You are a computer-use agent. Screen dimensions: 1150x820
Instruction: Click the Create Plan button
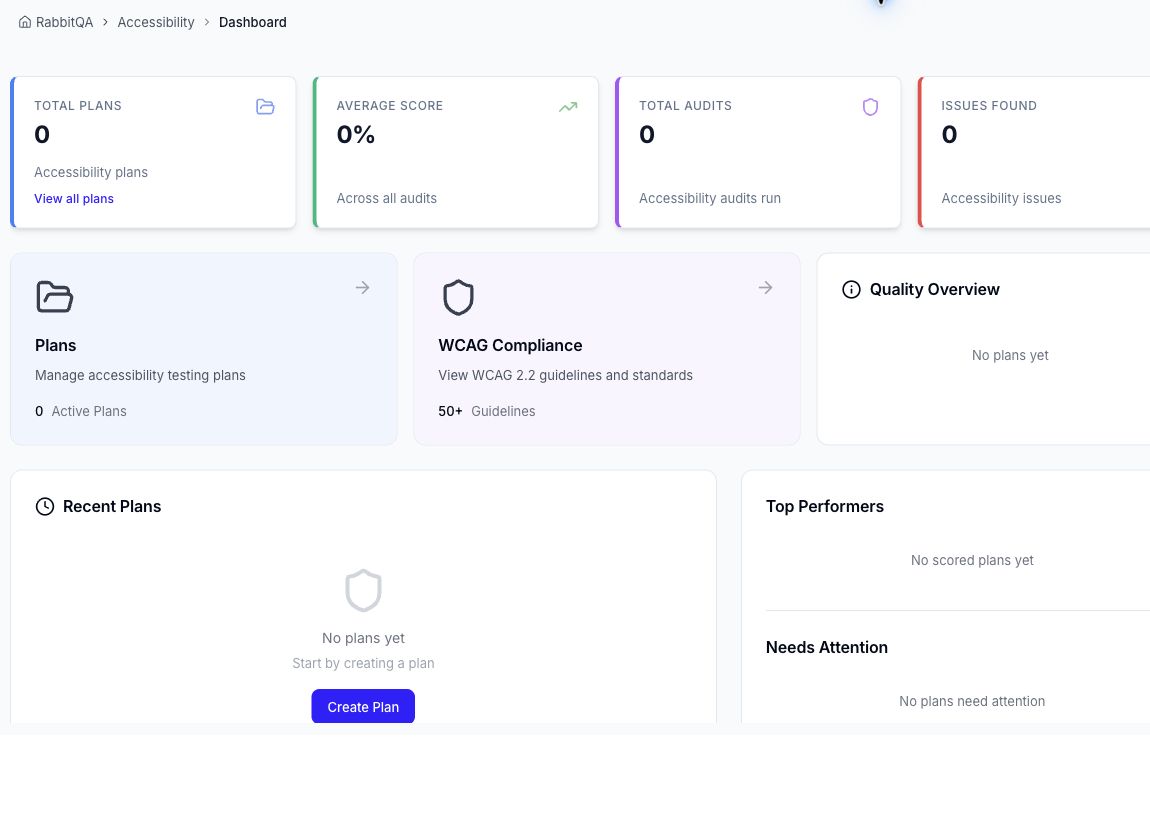click(x=363, y=706)
